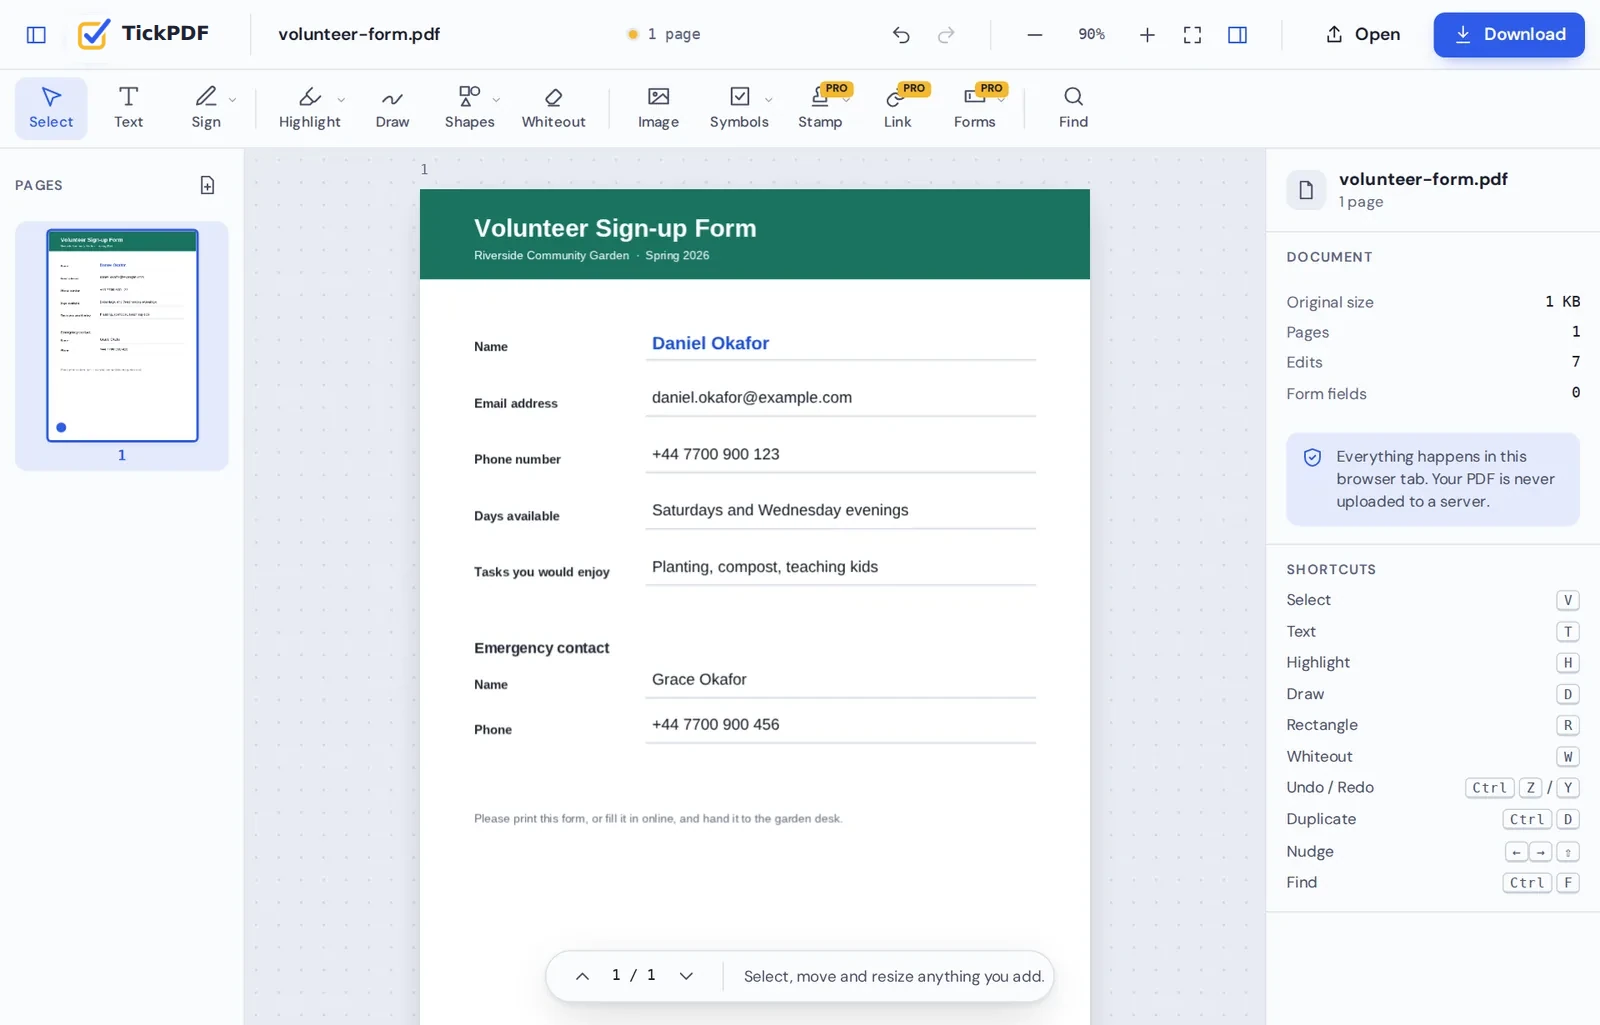This screenshot has width=1600, height=1025.
Task: Undo the last edit
Action: click(x=901, y=35)
